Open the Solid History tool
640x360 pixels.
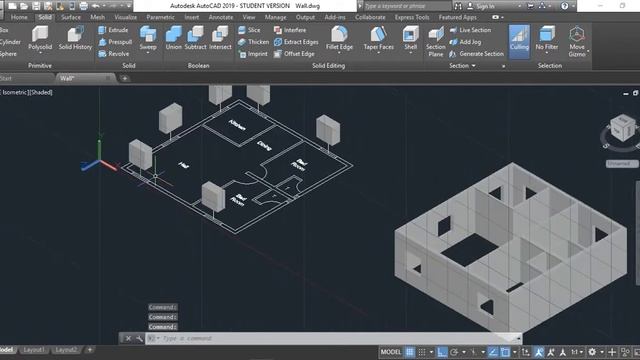point(75,38)
